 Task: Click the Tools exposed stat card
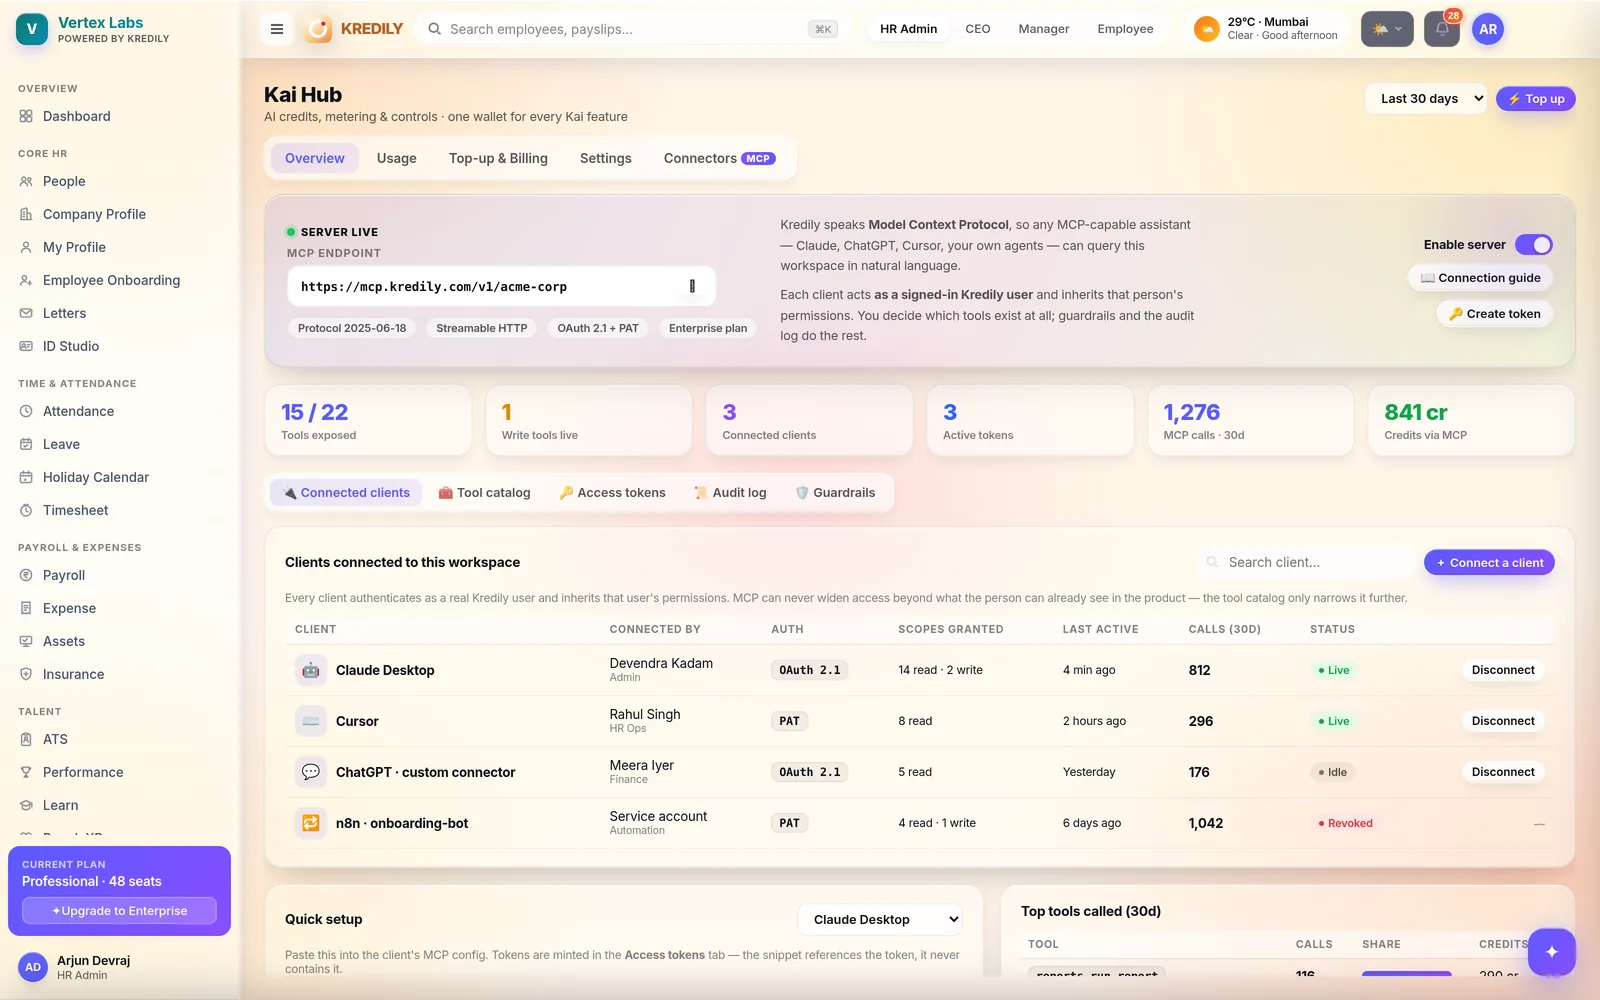click(368, 421)
